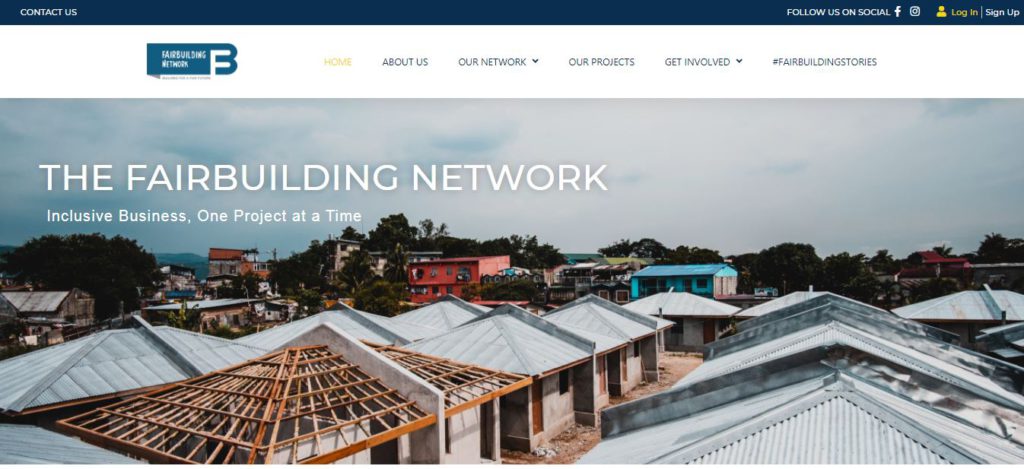Click the Inclusive Business tagline text
1024x469 pixels.
[204, 216]
